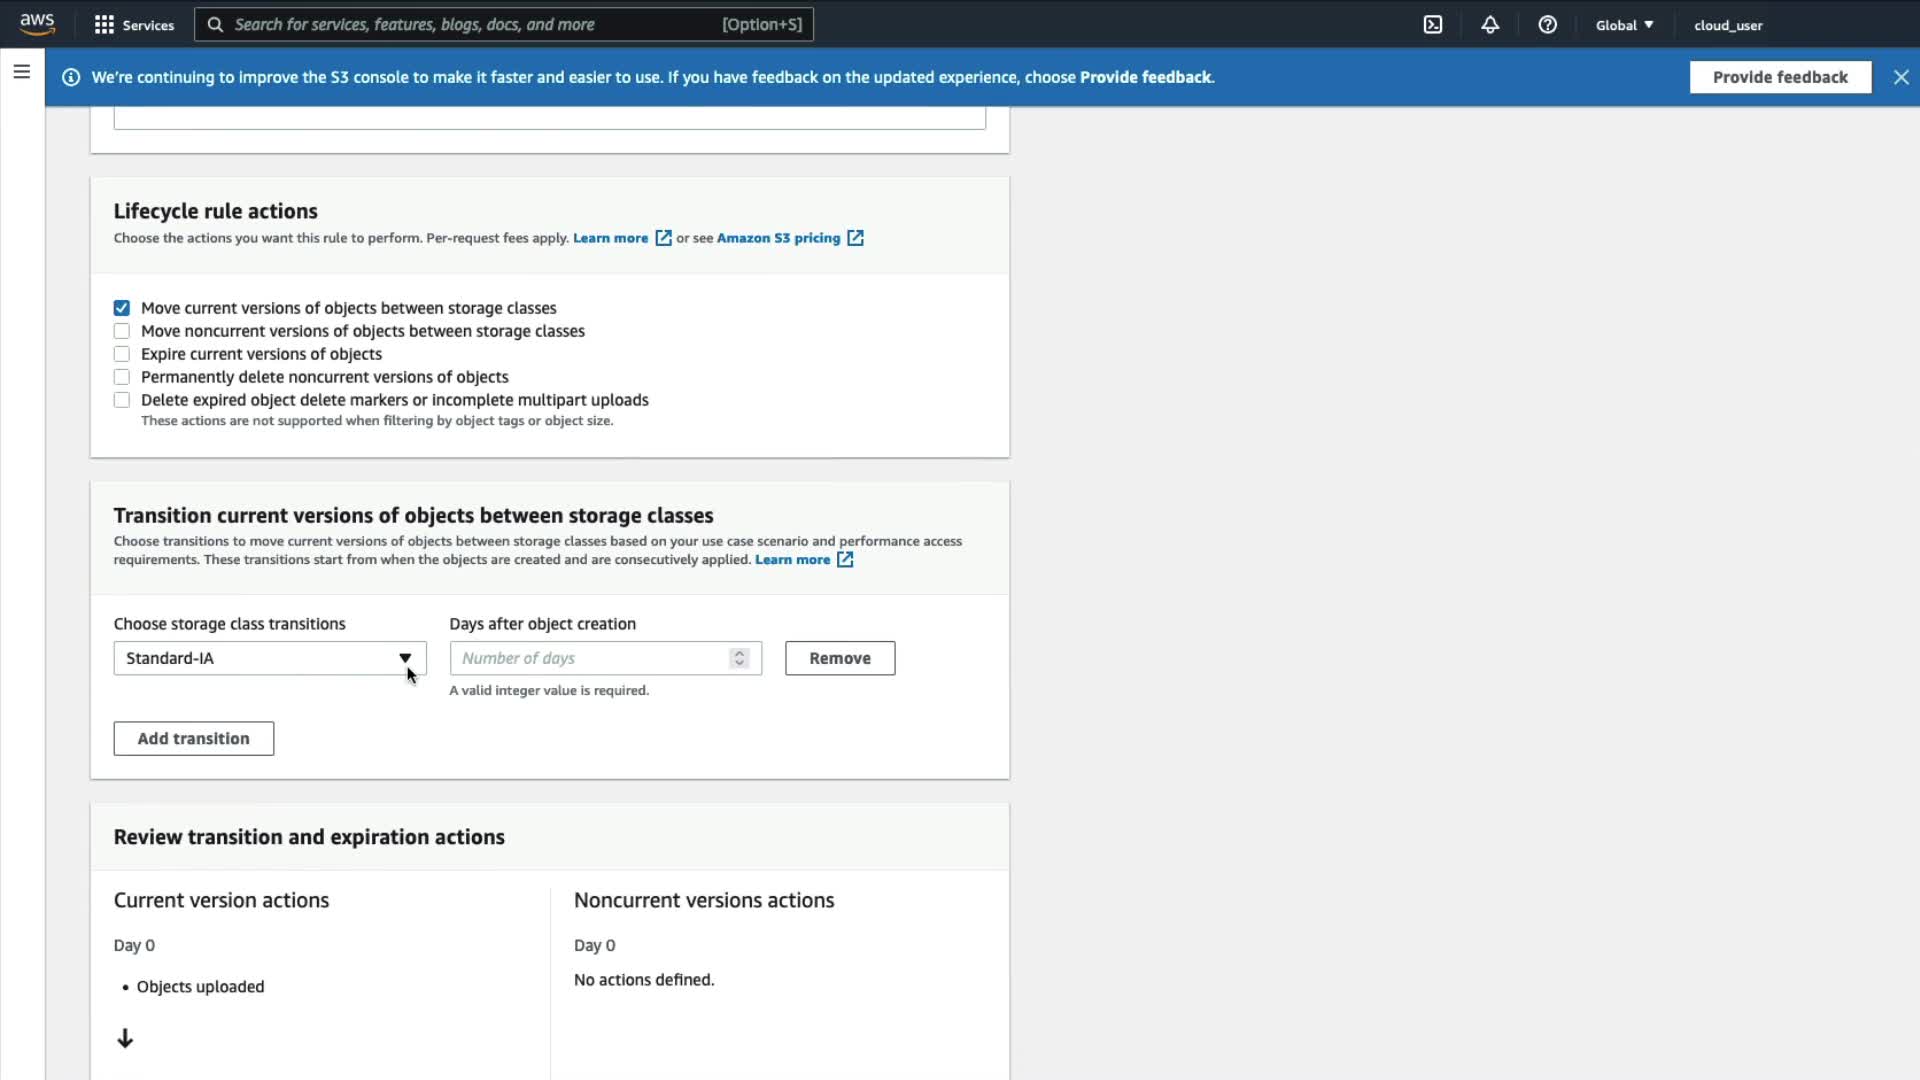
Task: Enable Expire current versions of objects
Action: (122, 354)
